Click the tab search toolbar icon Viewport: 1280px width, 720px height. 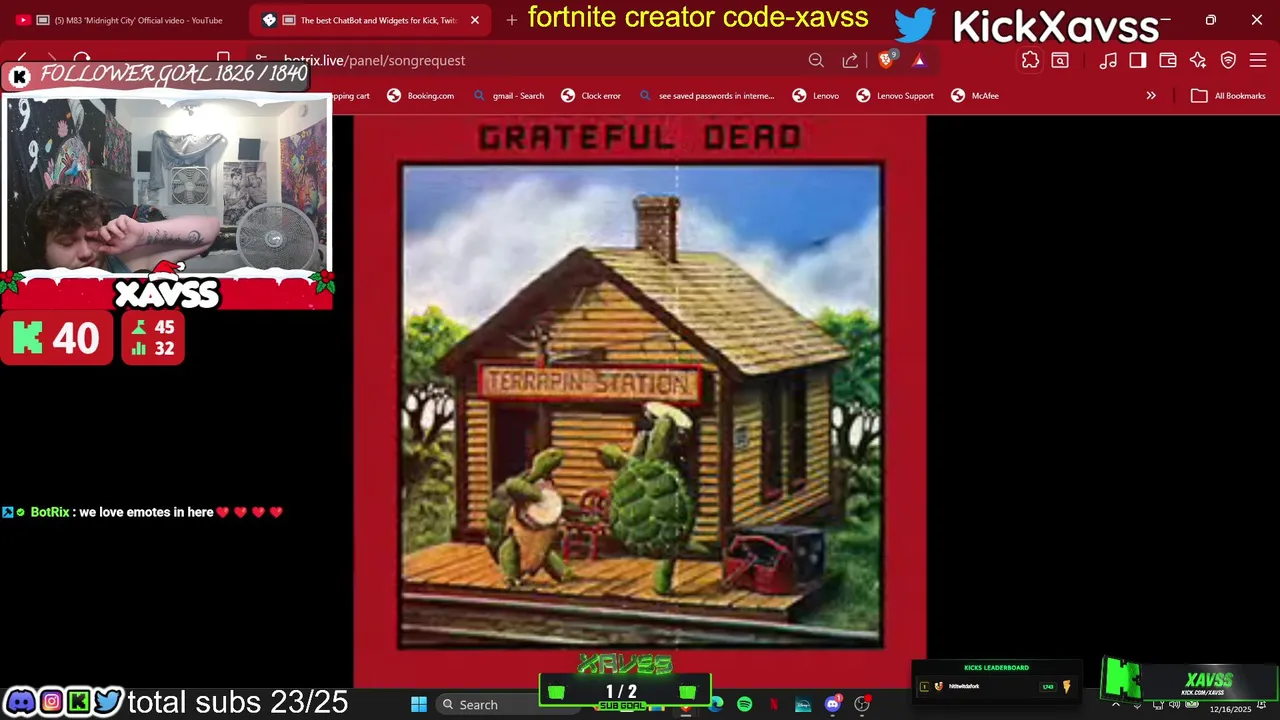click(x=1060, y=60)
